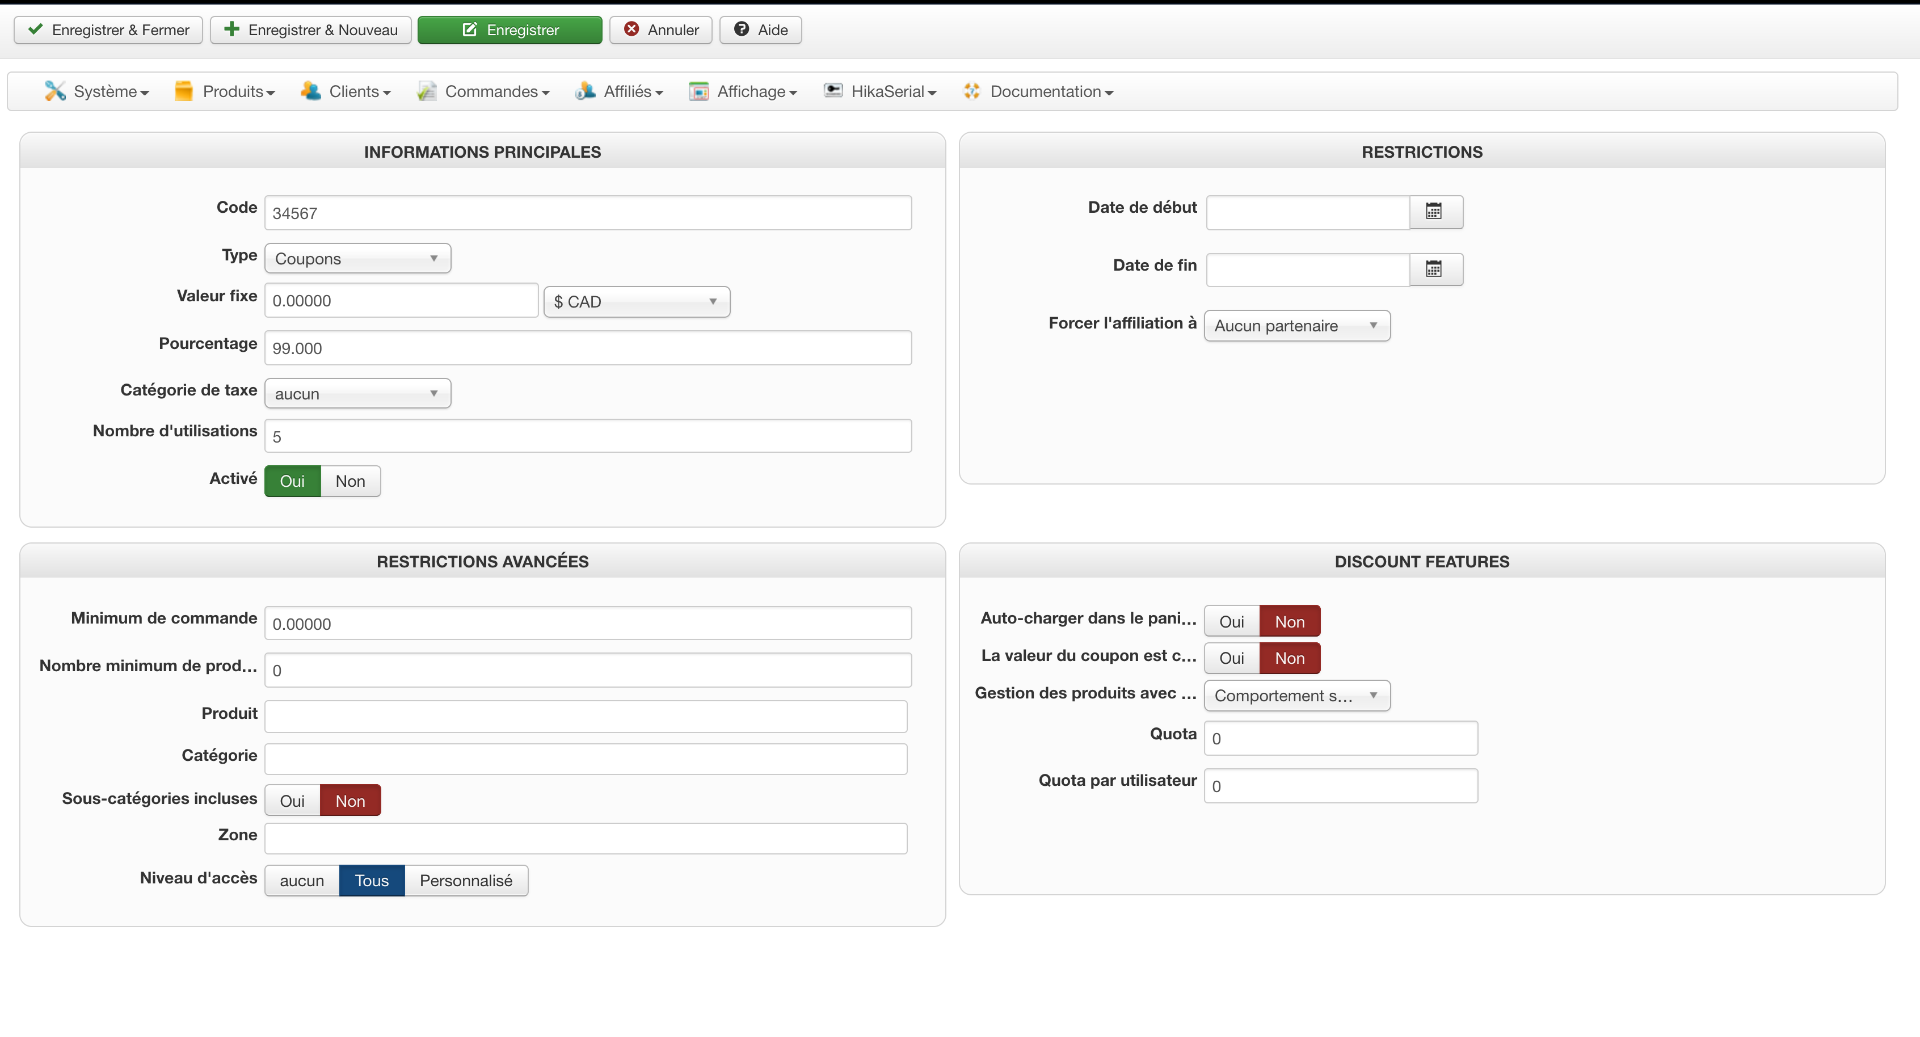Set Auto-charger dans le panier to Non
The image size is (1920, 1037).
click(1290, 622)
